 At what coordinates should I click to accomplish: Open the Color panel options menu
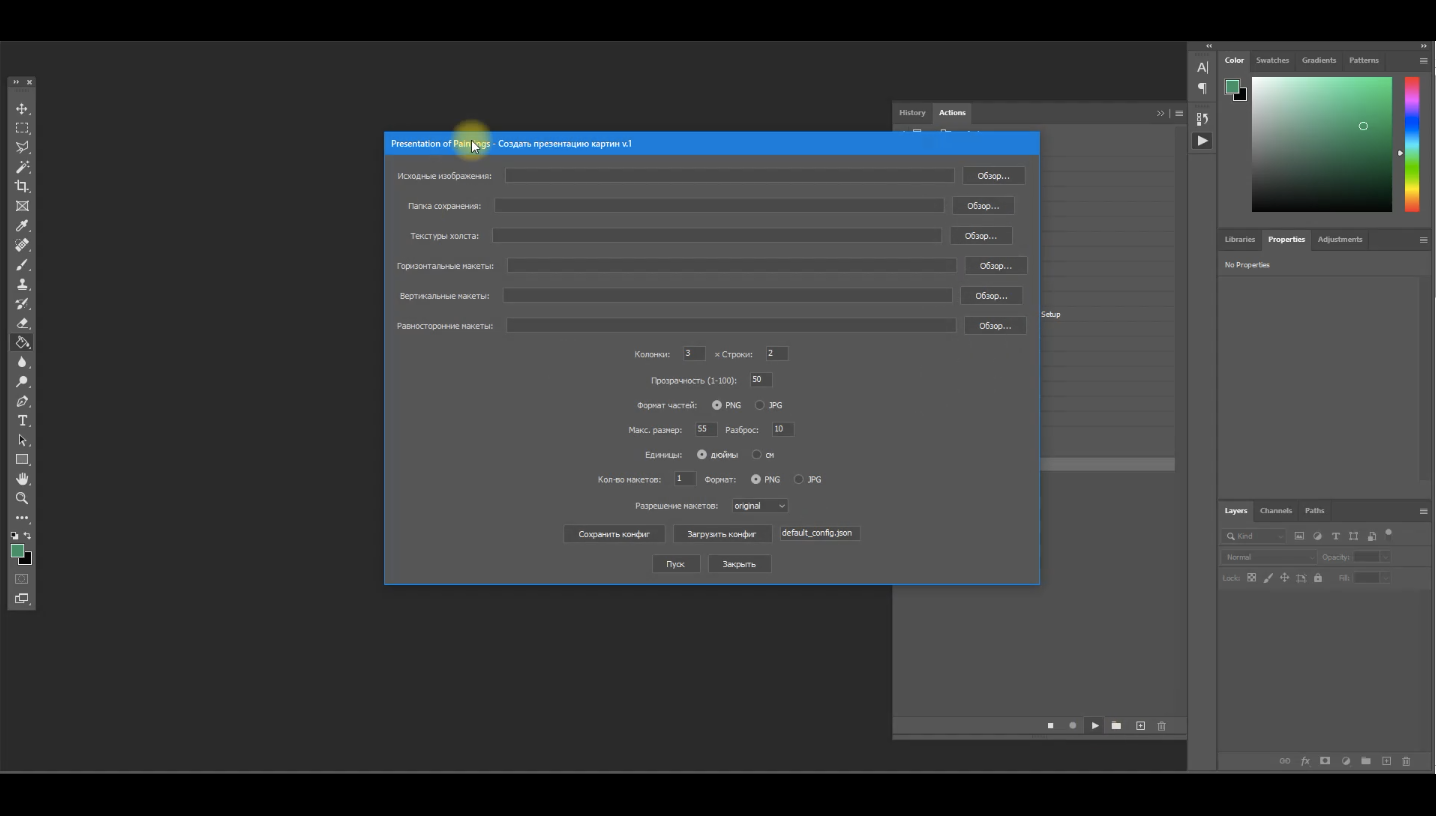coord(1423,61)
